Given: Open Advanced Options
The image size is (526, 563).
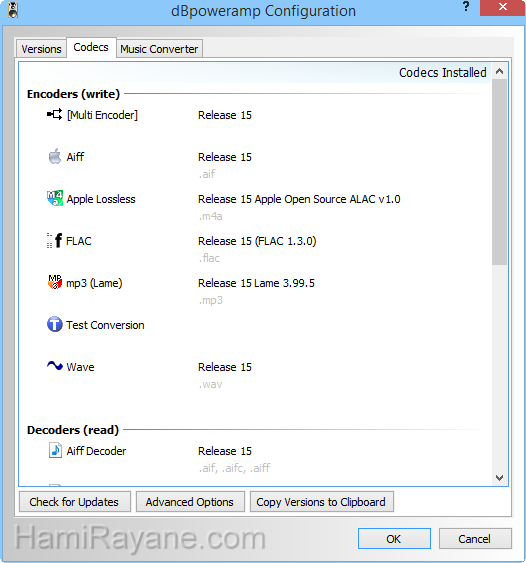Looking at the screenshot, I should point(190,502).
